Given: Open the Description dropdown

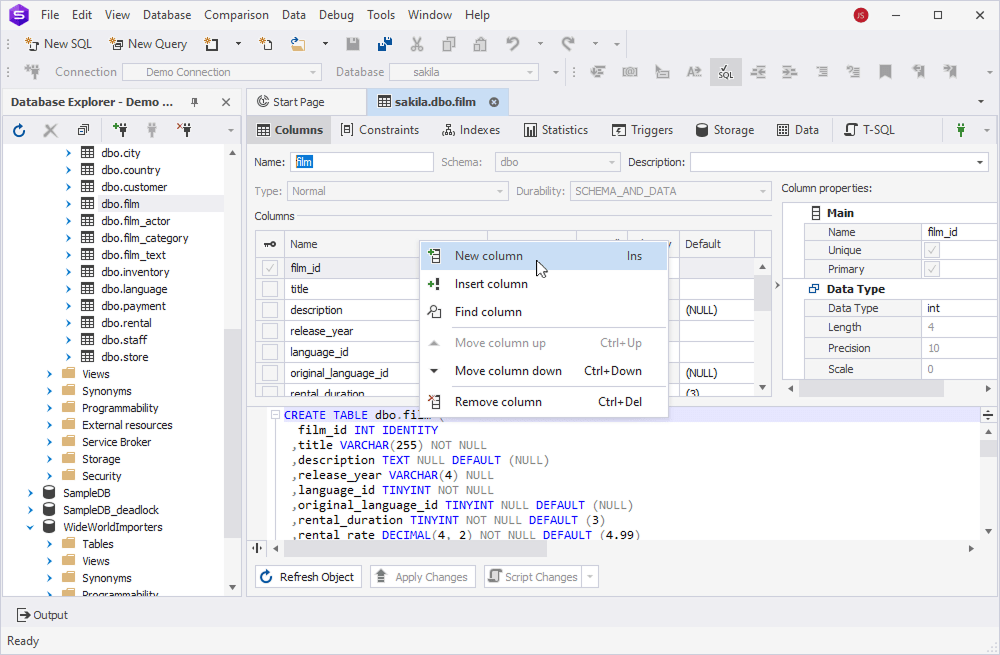Looking at the screenshot, I should (x=980, y=162).
